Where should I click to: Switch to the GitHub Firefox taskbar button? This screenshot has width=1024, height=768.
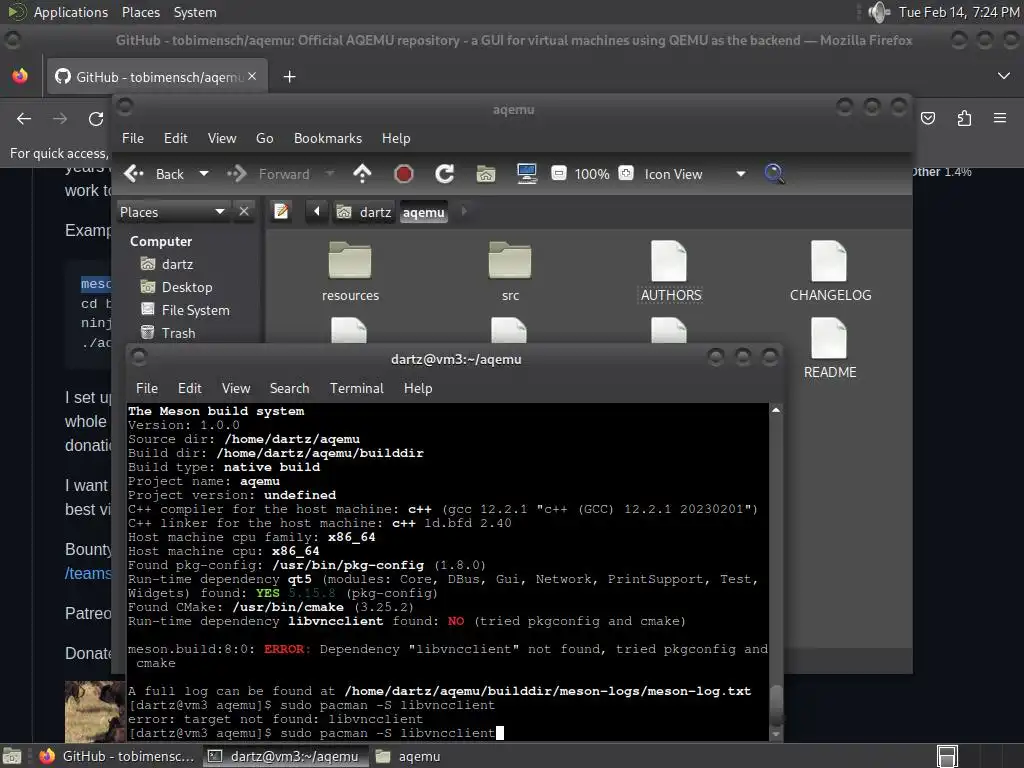(x=116, y=756)
